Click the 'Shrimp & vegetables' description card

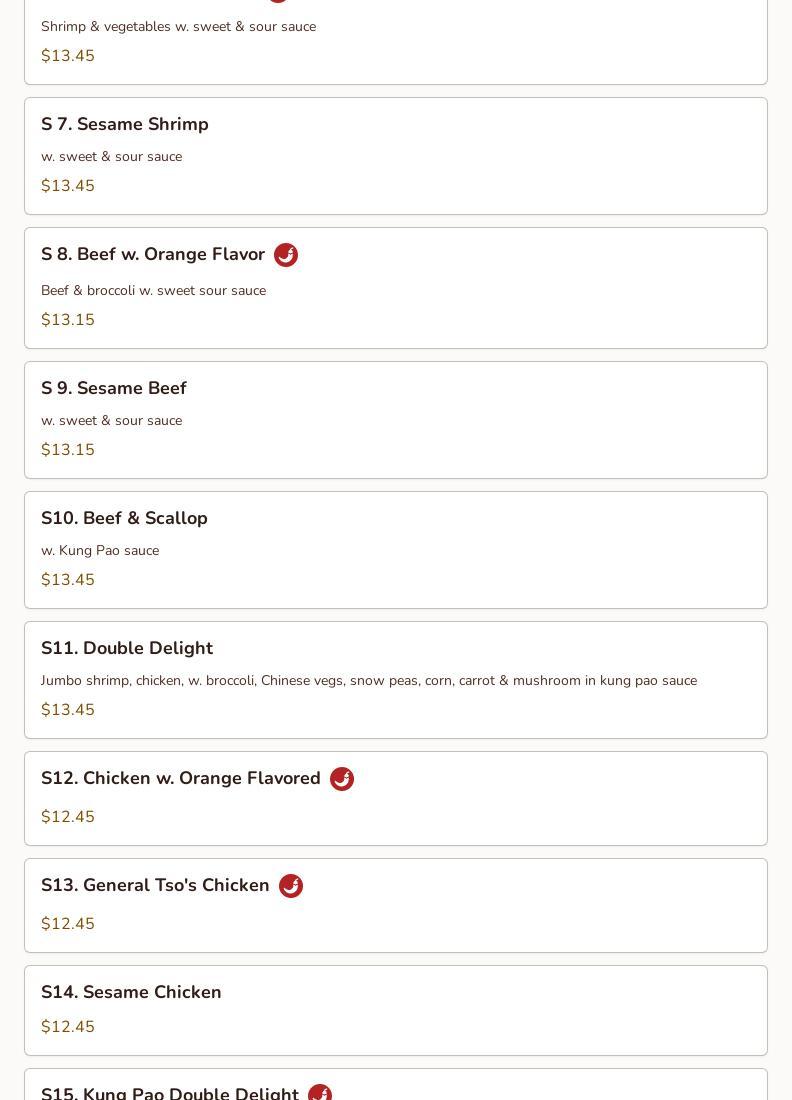click(178, 26)
